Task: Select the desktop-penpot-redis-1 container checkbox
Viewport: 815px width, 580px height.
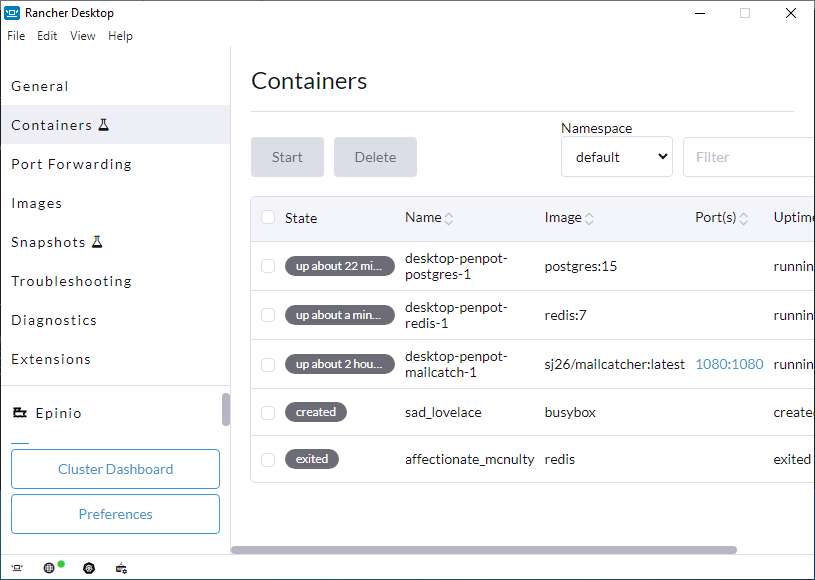Action: tap(268, 315)
